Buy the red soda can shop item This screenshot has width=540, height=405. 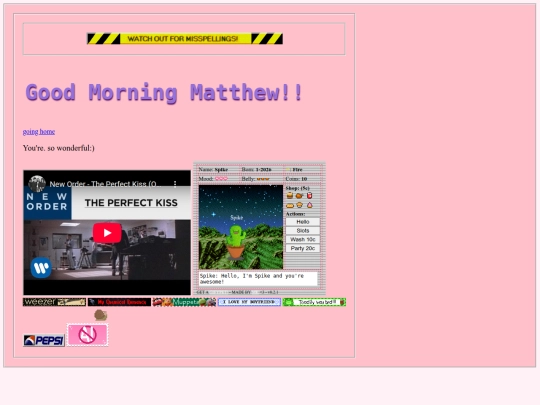coord(309,196)
